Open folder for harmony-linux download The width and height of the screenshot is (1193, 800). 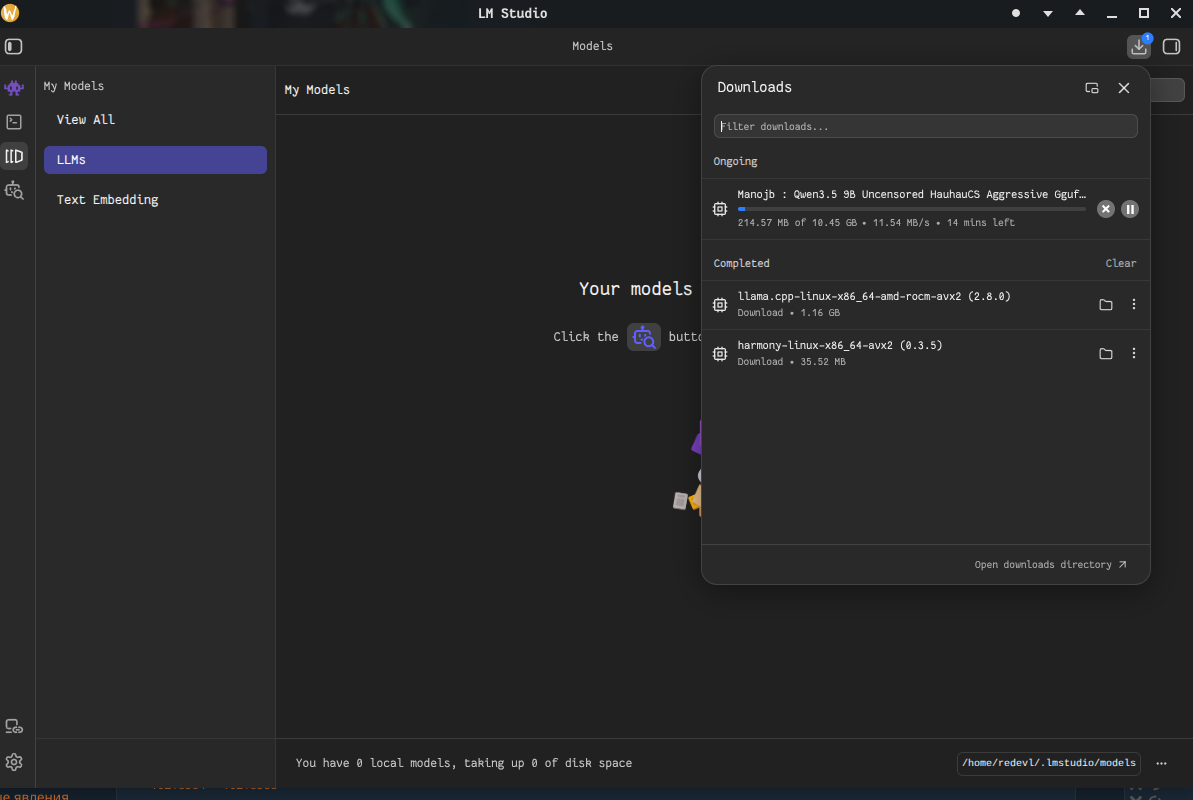click(1106, 354)
